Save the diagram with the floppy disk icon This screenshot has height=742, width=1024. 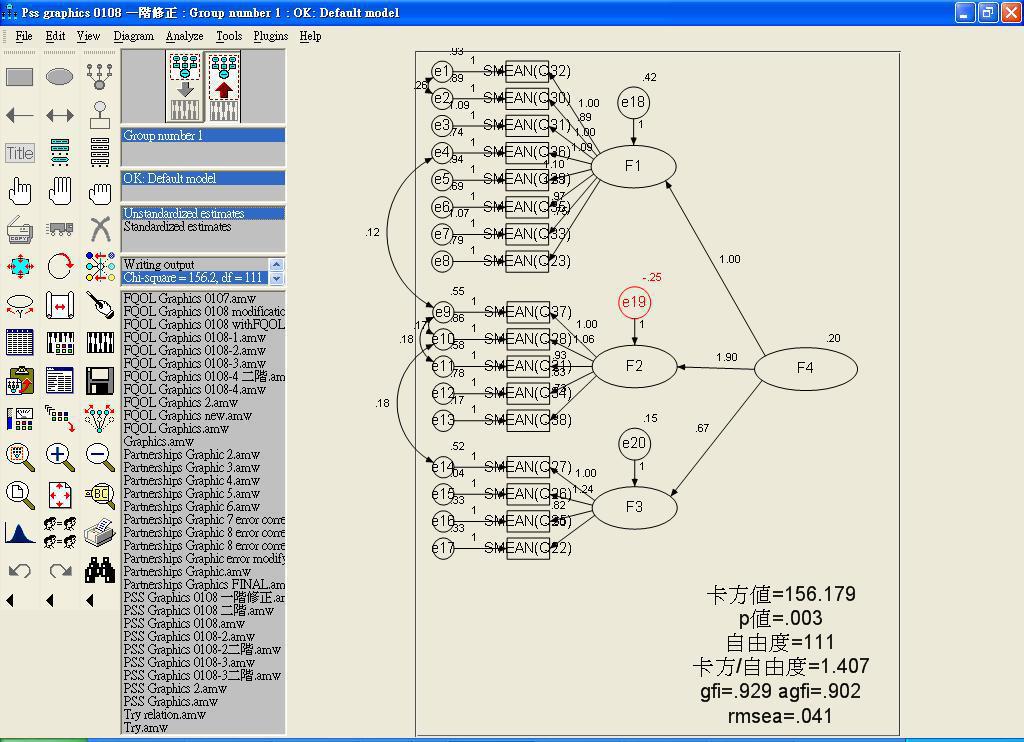100,381
